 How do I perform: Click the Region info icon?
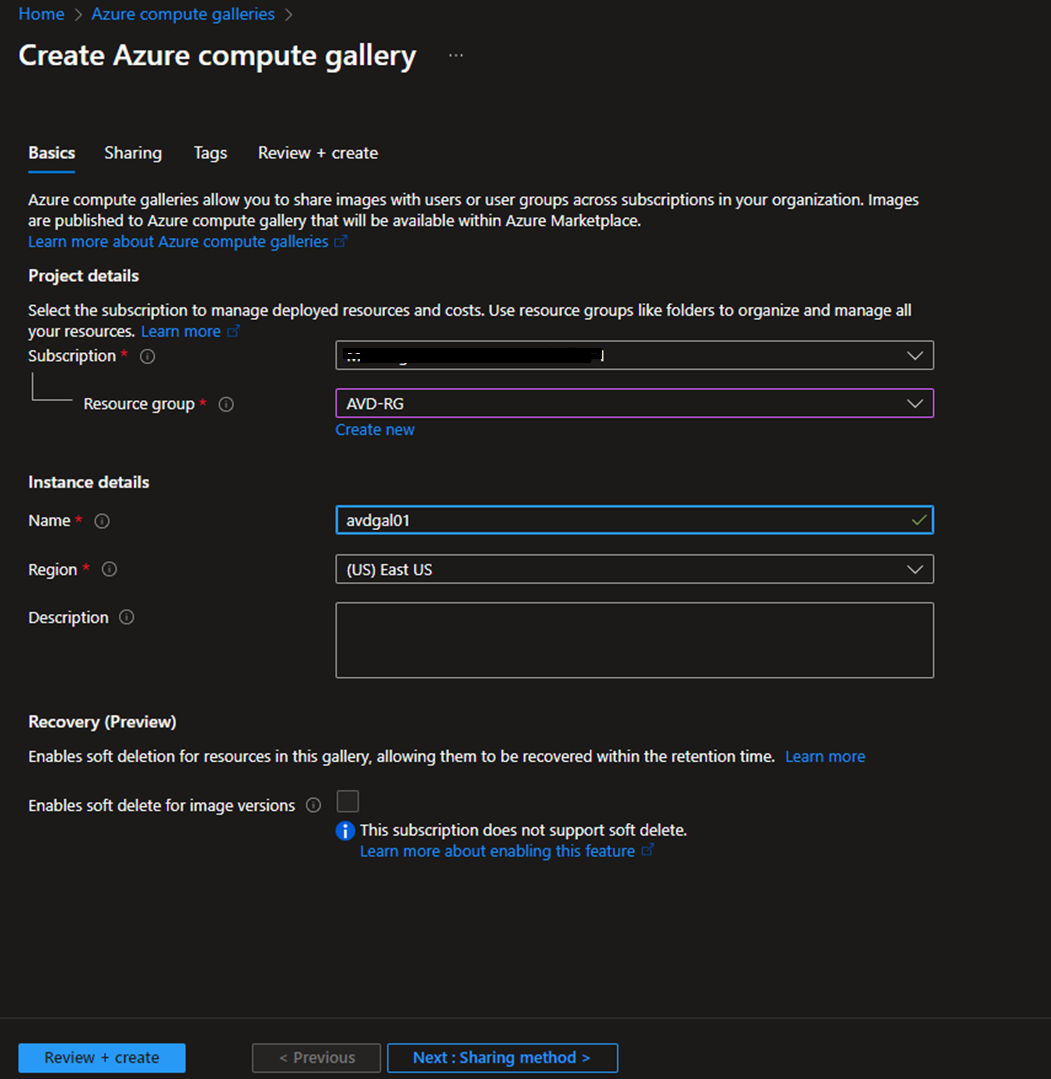point(109,570)
